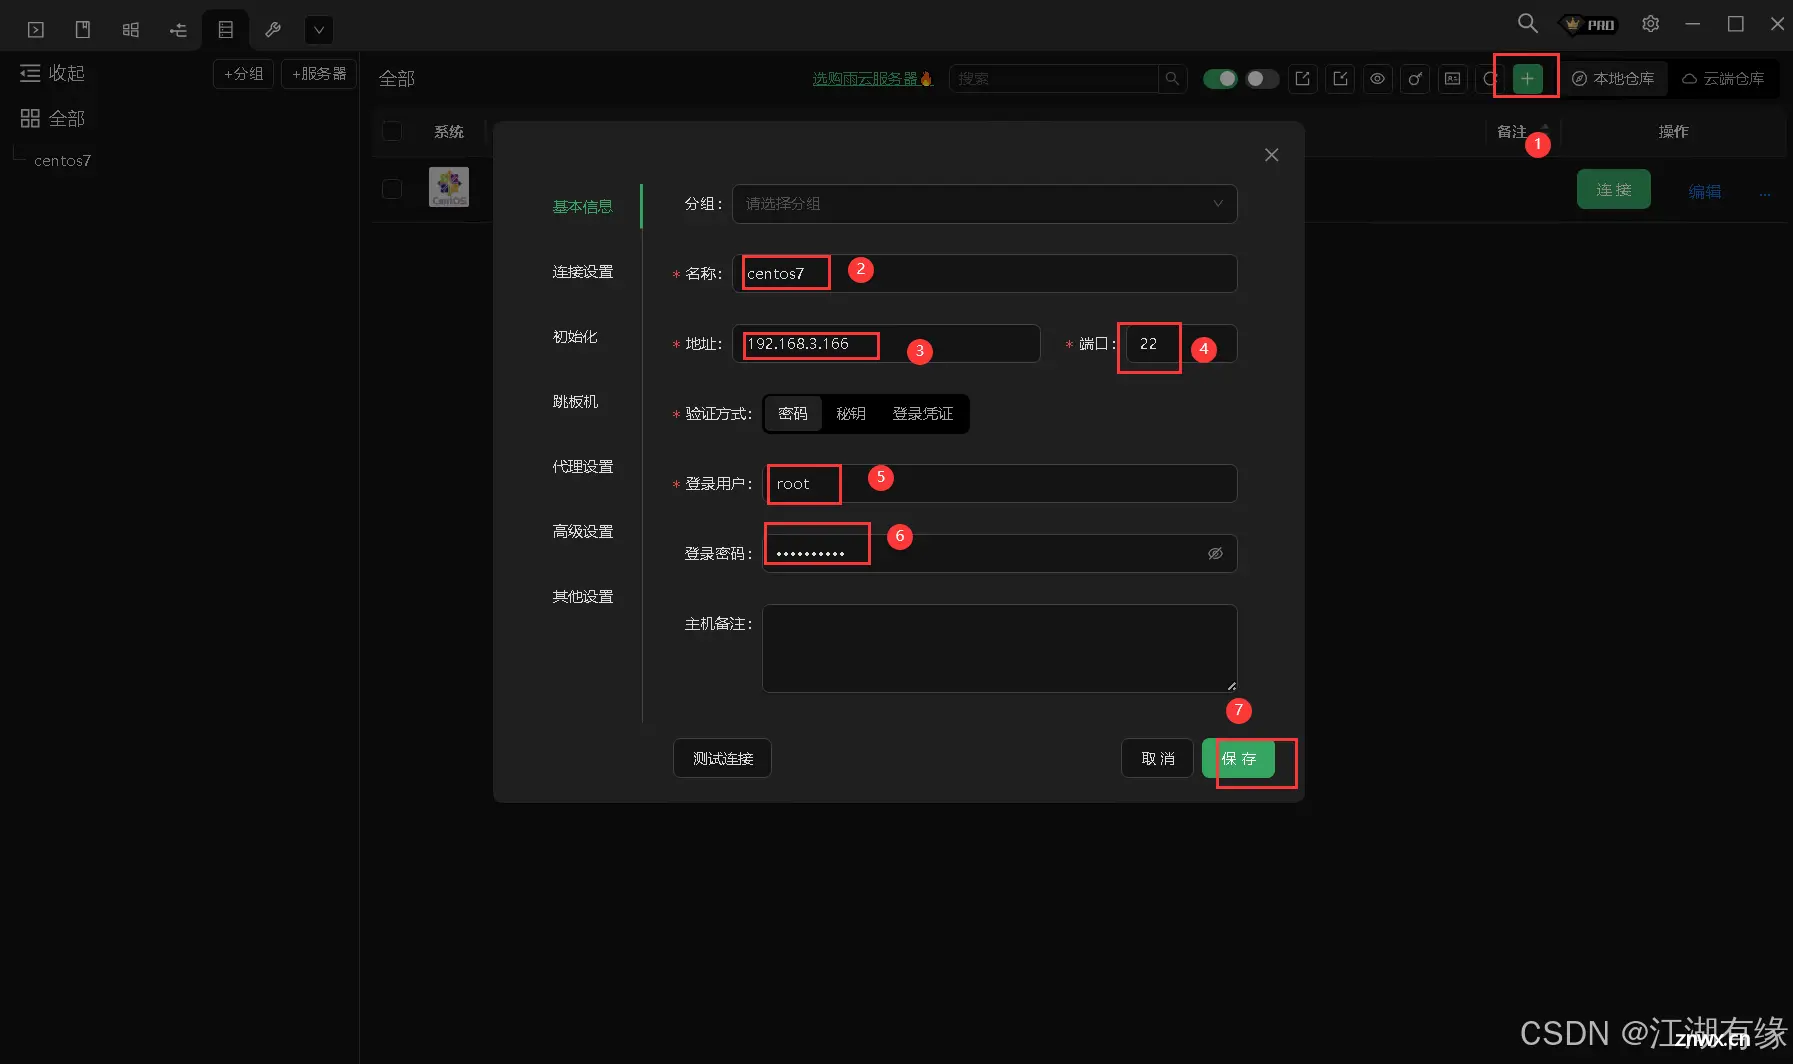Choose 秘钥 key authentication method
This screenshot has width=1793, height=1064.
[851, 414]
